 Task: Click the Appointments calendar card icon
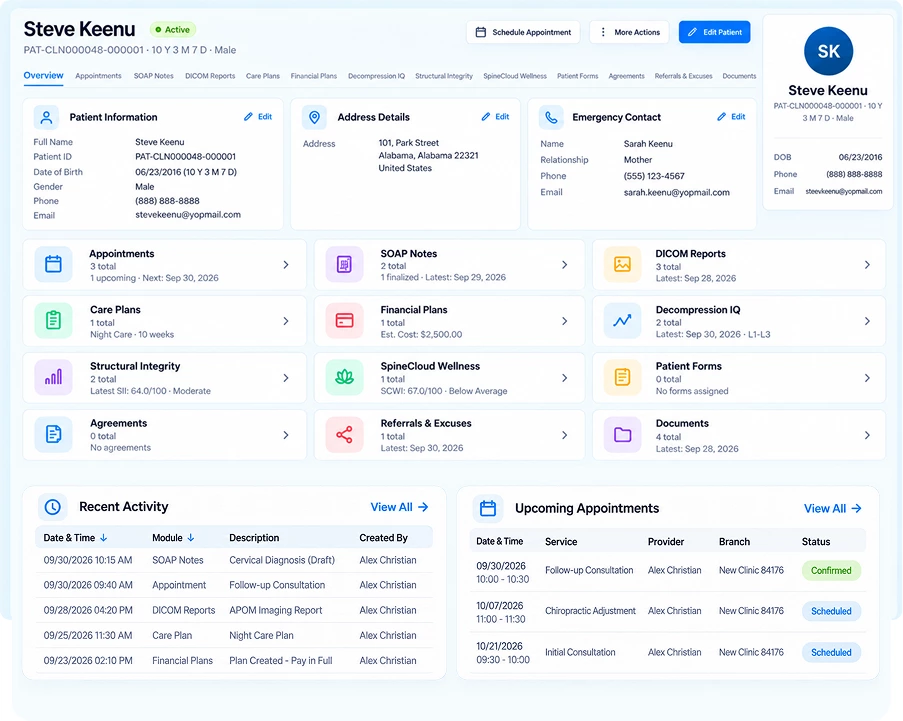54,264
